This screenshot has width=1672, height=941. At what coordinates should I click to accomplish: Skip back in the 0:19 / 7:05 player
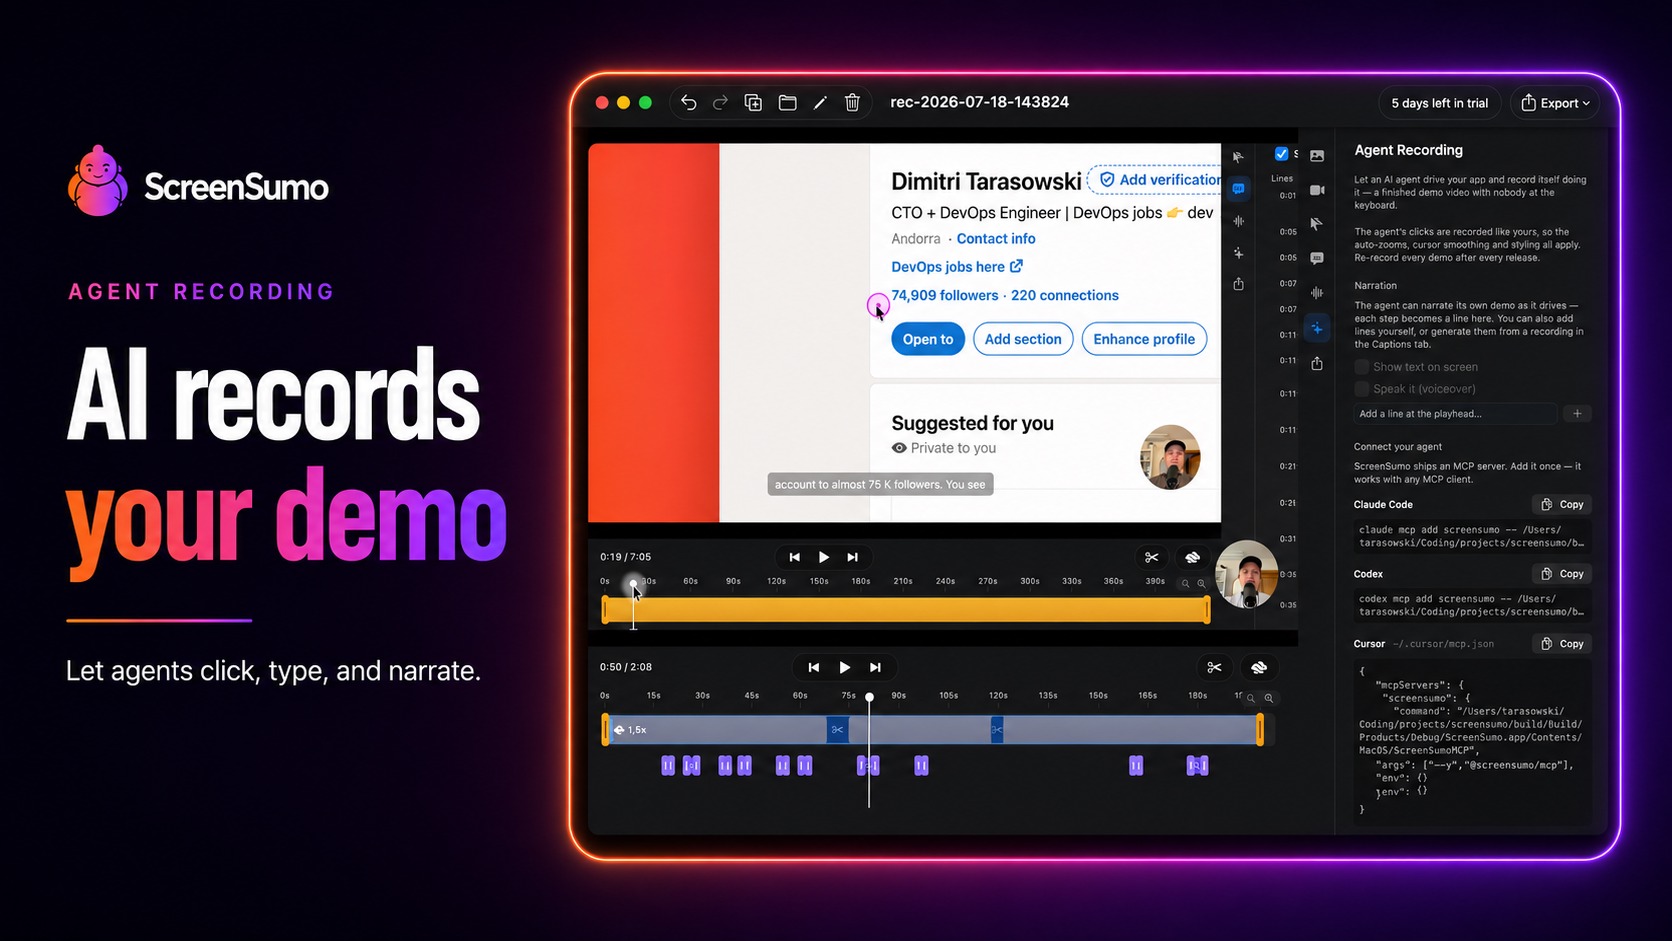pyautogui.click(x=794, y=557)
